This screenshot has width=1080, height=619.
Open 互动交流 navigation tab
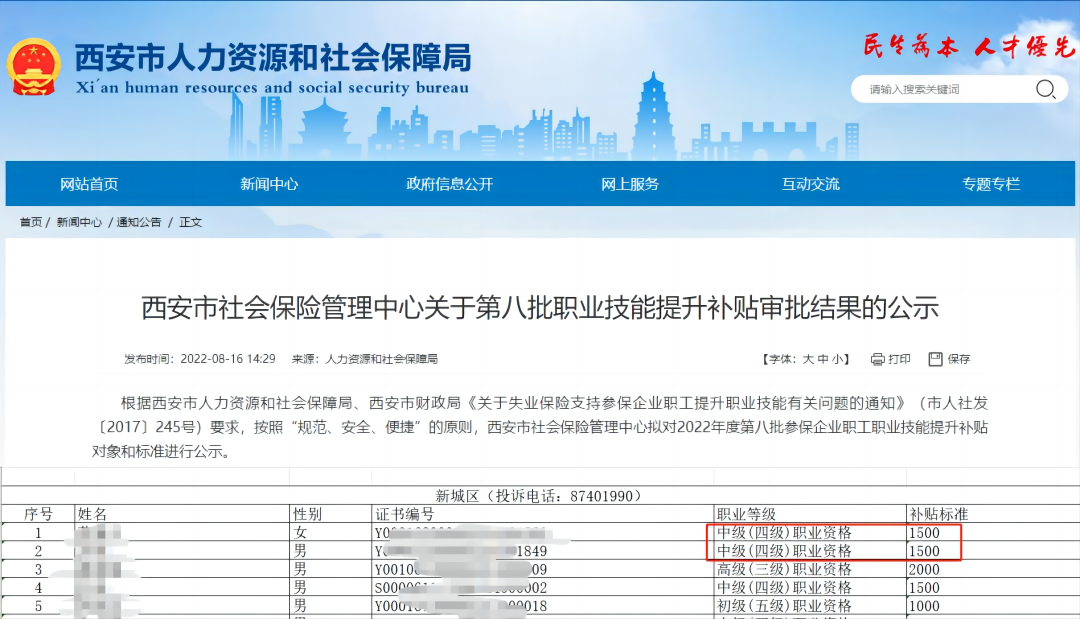coord(810,184)
